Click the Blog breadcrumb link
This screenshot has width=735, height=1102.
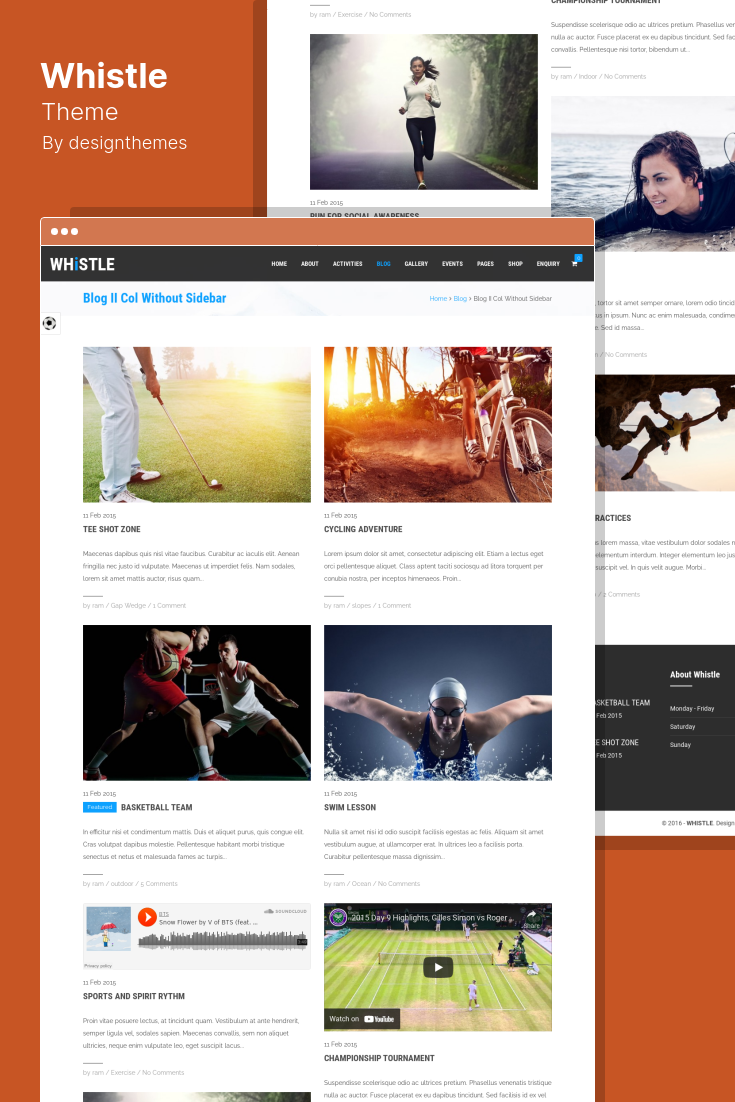pyautogui.click(x=460, y=299)
